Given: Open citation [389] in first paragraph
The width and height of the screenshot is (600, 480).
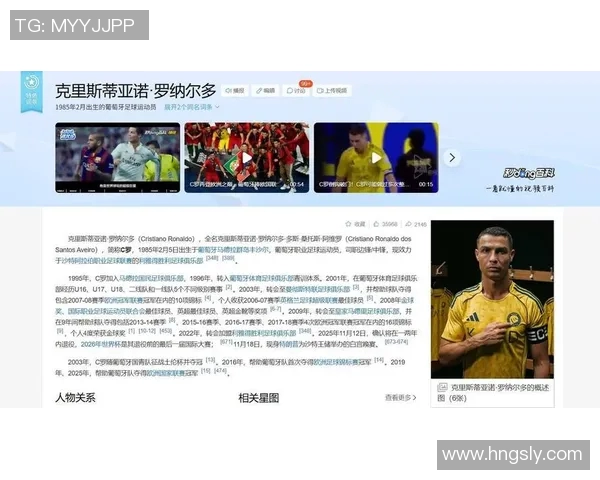Looking at the screenshot, I should pyautogui.click(x=228, y=258).
